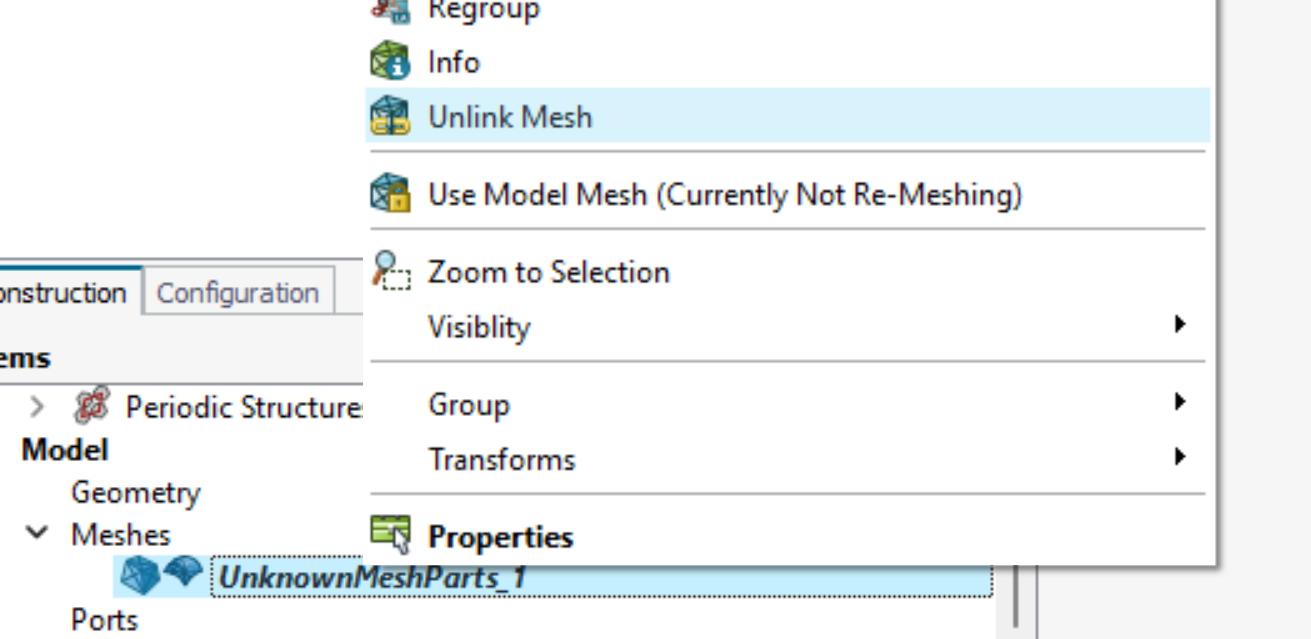Click the Regroup icon

tap(390, 9)
